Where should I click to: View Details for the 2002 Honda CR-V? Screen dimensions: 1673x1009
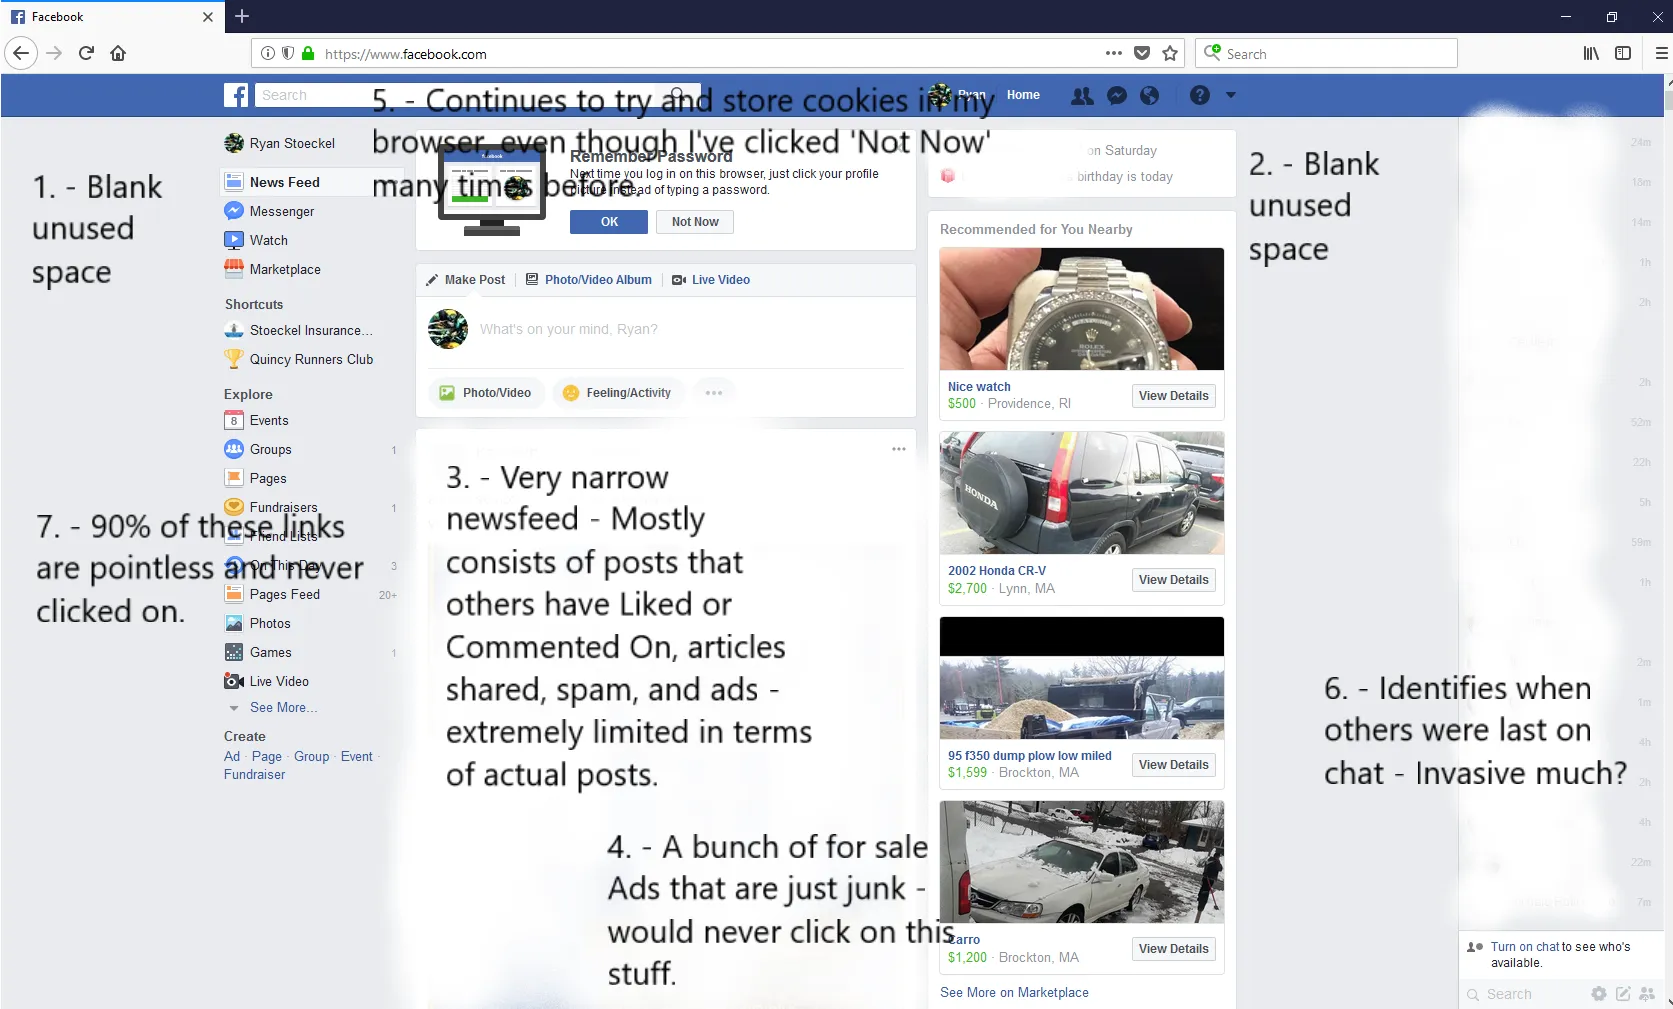[x=1173, y=580]
